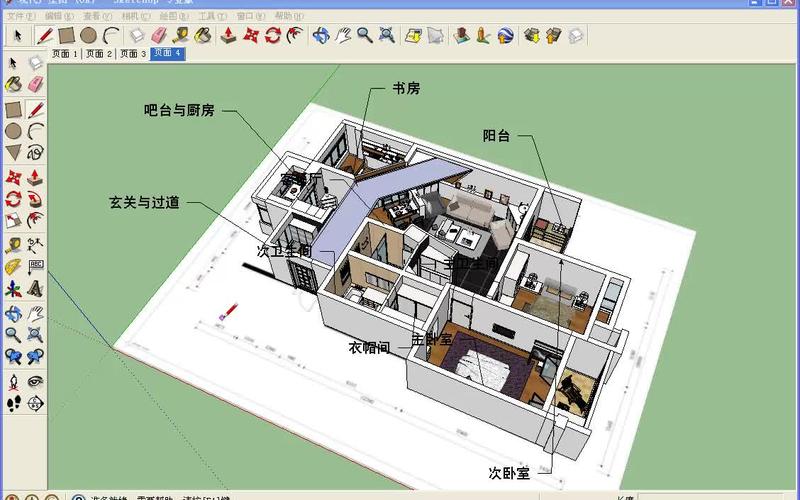Activate the Arc tool in top toolbar
Screen dimensions: 800x500
pyautogui.click(x=111, y=36)
